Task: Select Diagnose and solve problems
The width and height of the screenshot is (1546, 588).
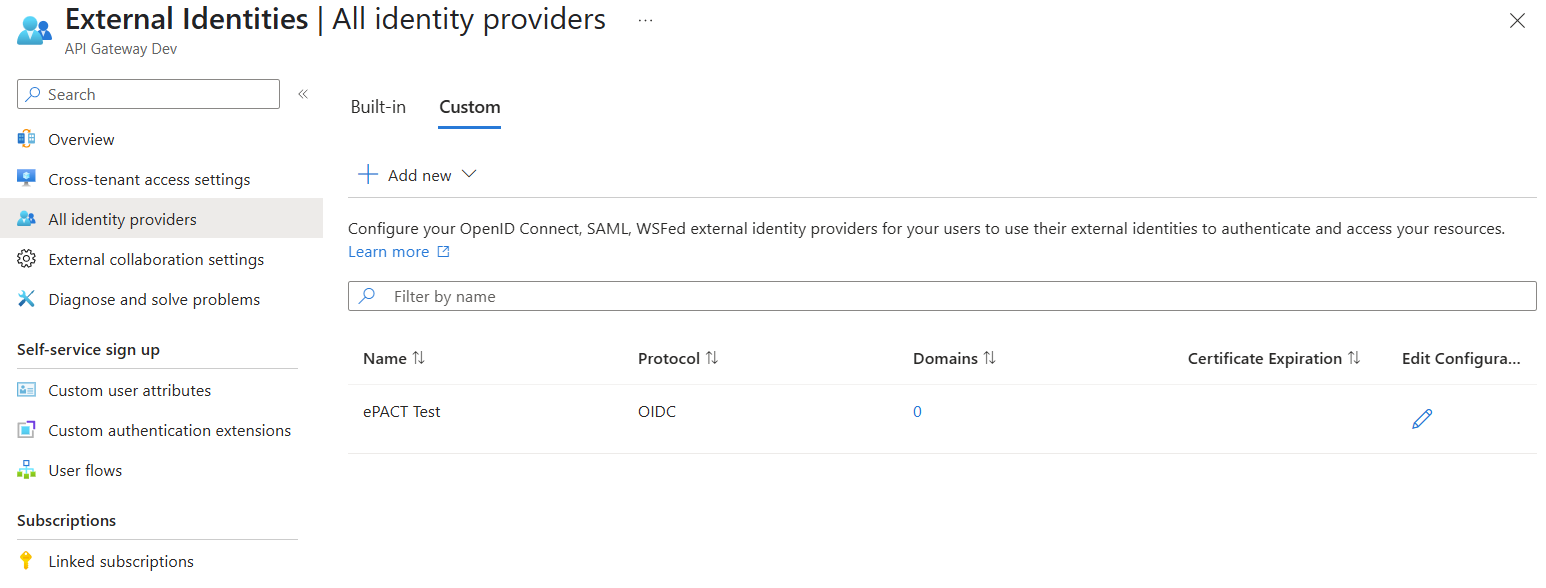Action: point(153,298)
